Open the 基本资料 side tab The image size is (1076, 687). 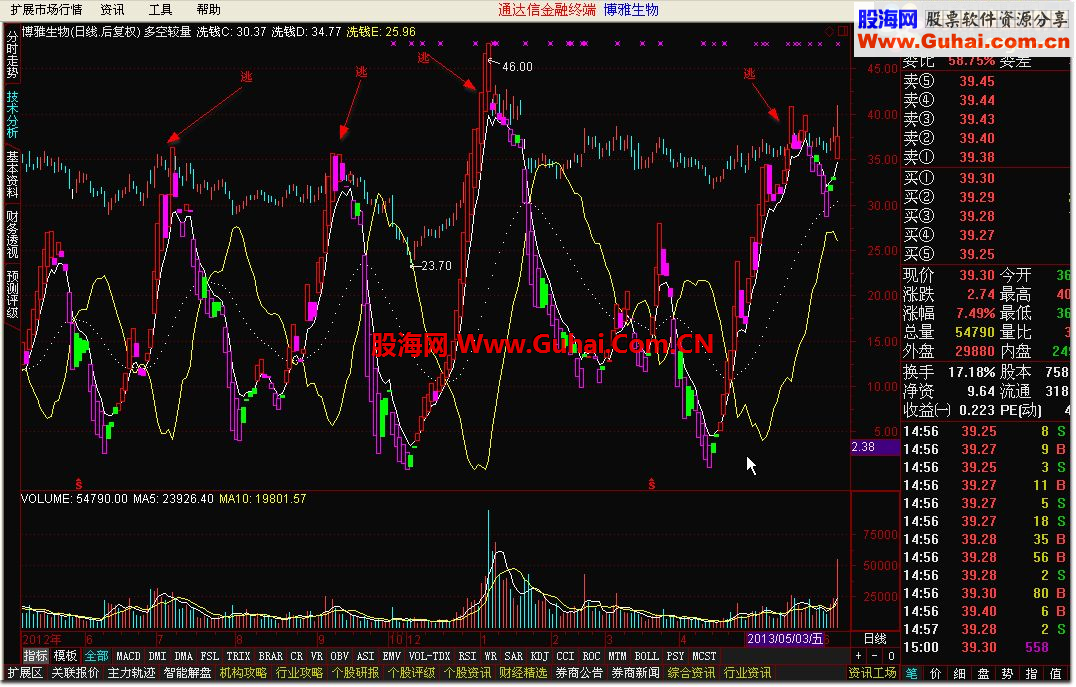click(12, 174)
